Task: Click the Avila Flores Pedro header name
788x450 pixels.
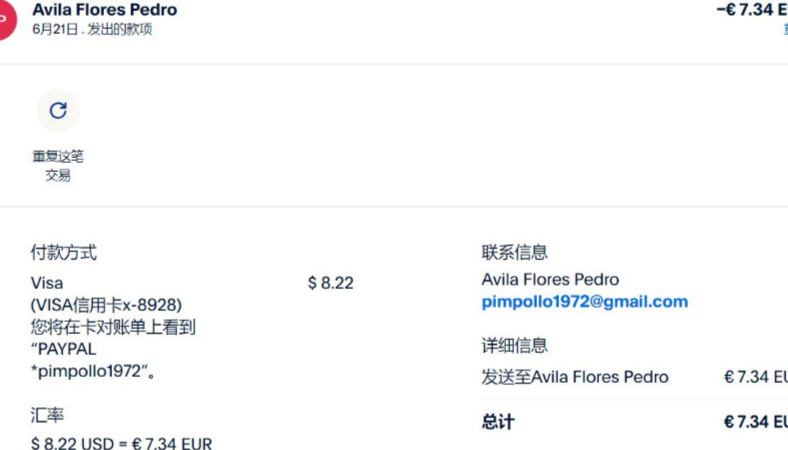Action: (x=104, y=10)
